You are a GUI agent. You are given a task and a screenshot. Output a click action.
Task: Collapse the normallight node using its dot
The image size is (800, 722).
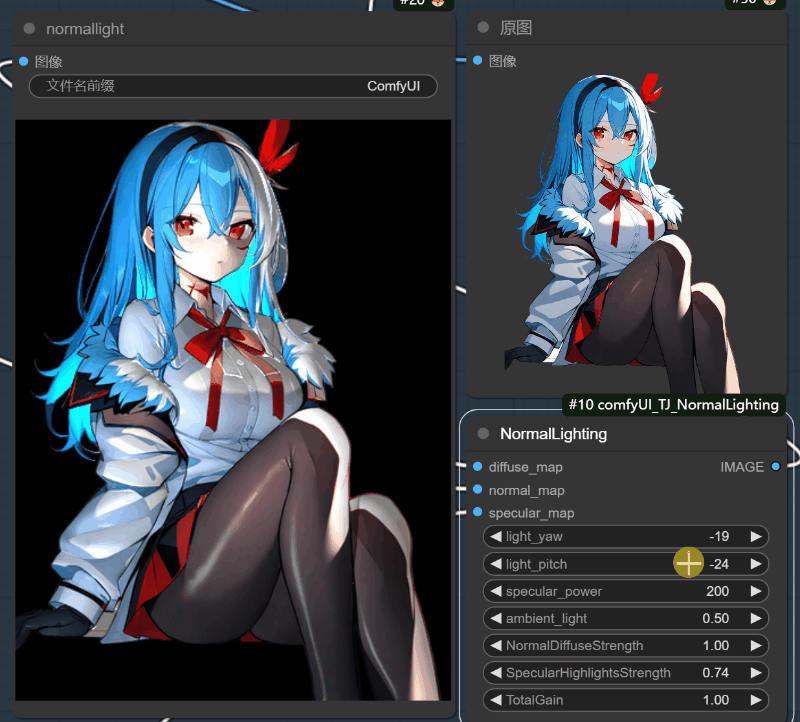coord(29,29)
